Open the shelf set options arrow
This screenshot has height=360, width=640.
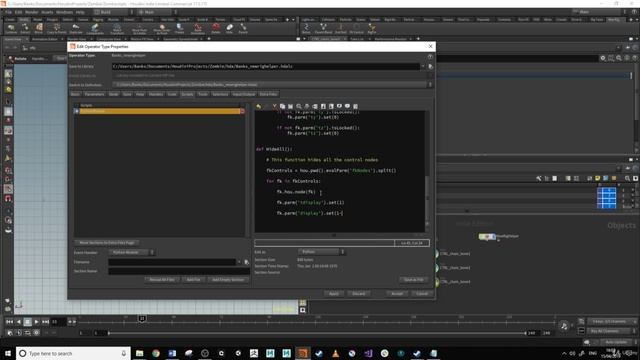point(293,19)
